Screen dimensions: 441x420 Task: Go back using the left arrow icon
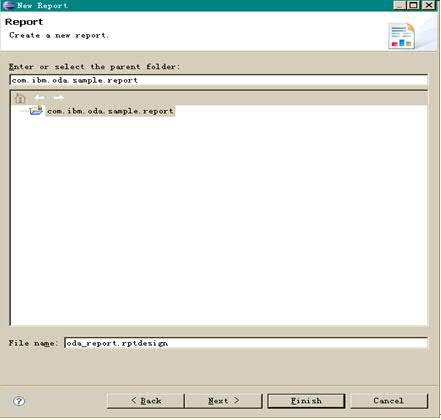coord(40,98)
